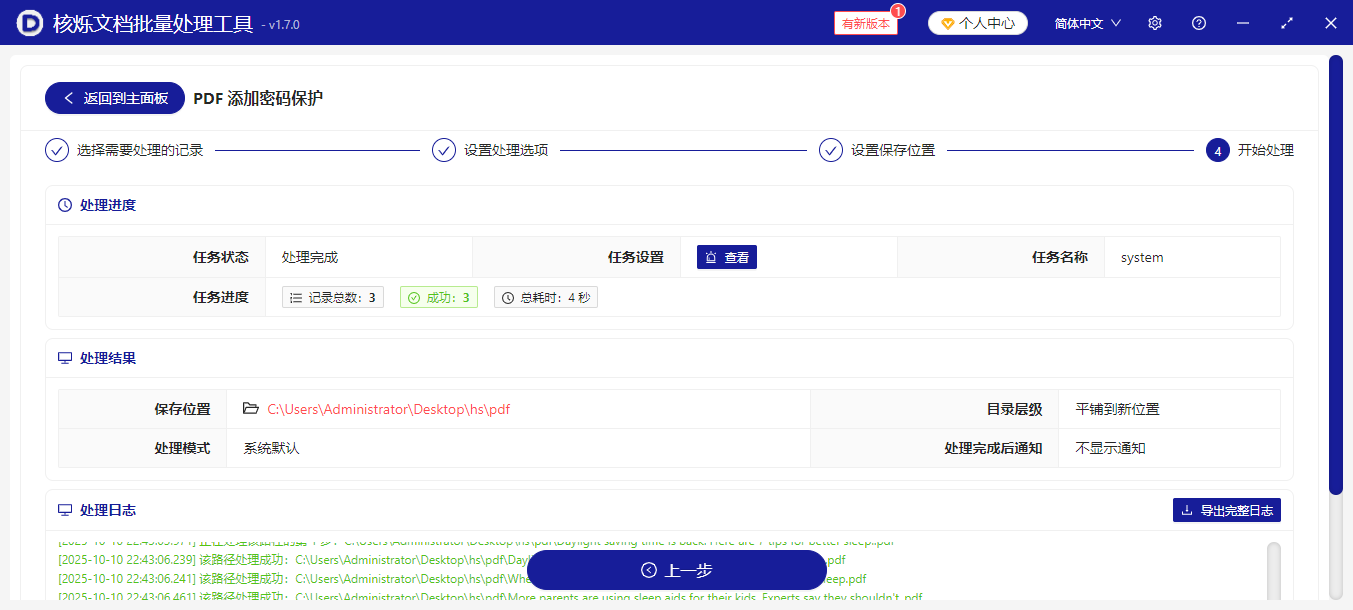This screenshot has height=610, width=1353.
Task: Open the 简体中文 language dropdown
Action: [x=1086, y=22]
